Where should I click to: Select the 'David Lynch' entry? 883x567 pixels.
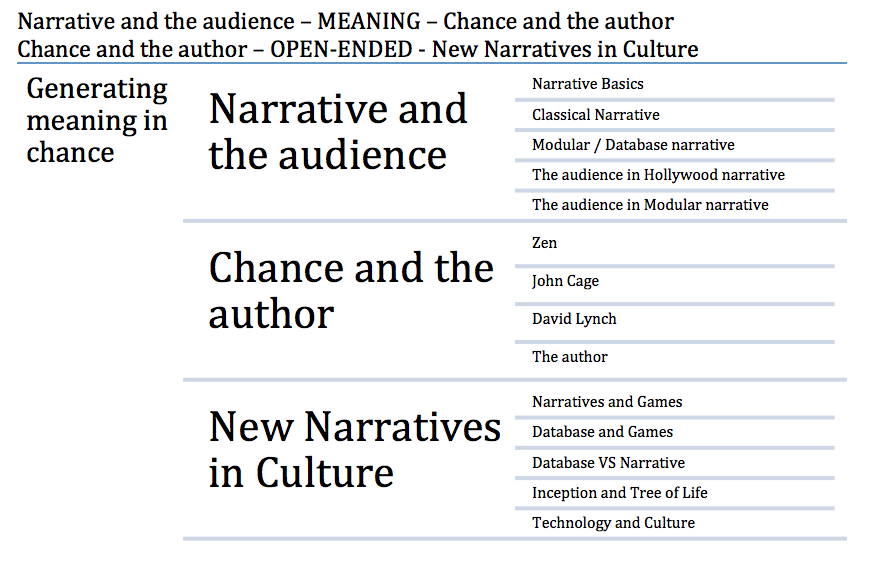(574, 319)
